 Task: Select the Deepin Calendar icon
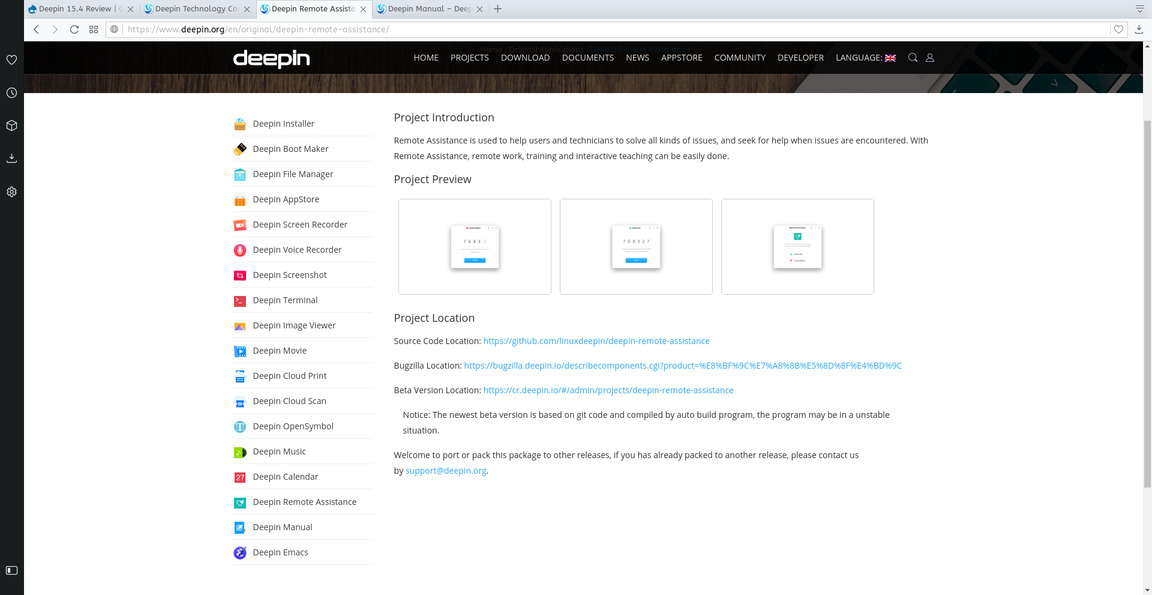click(x=240, y=477)
